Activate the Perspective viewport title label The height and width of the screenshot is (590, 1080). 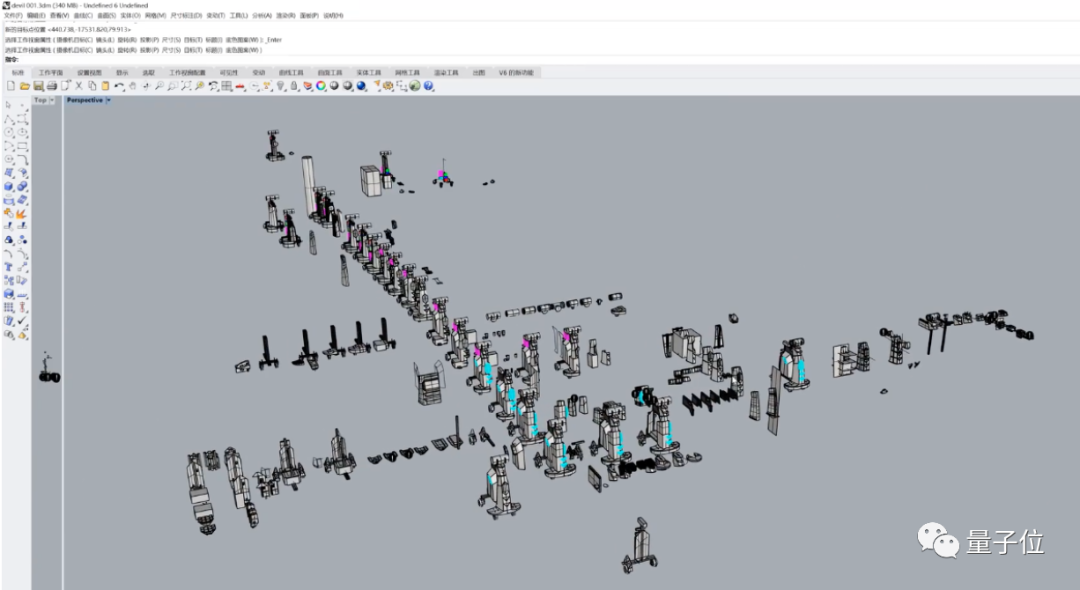[85, 100]
